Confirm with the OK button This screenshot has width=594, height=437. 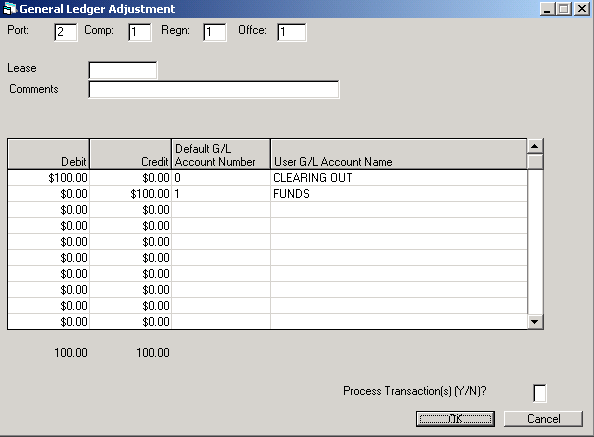tap(455, 419)
